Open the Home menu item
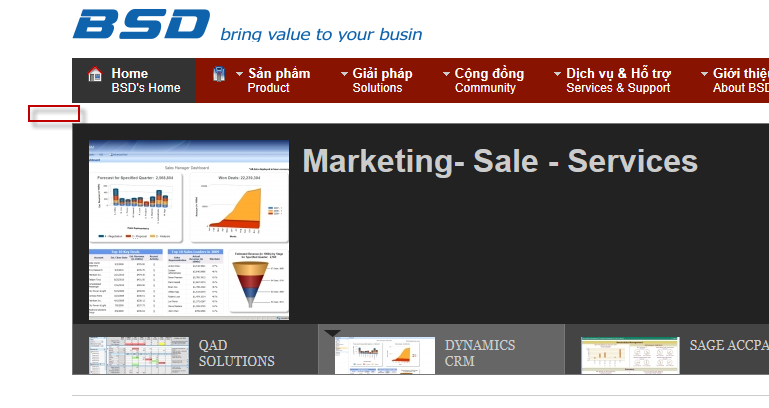The height and width of the screenshot is (408, 769). click(x=145, y=80)
